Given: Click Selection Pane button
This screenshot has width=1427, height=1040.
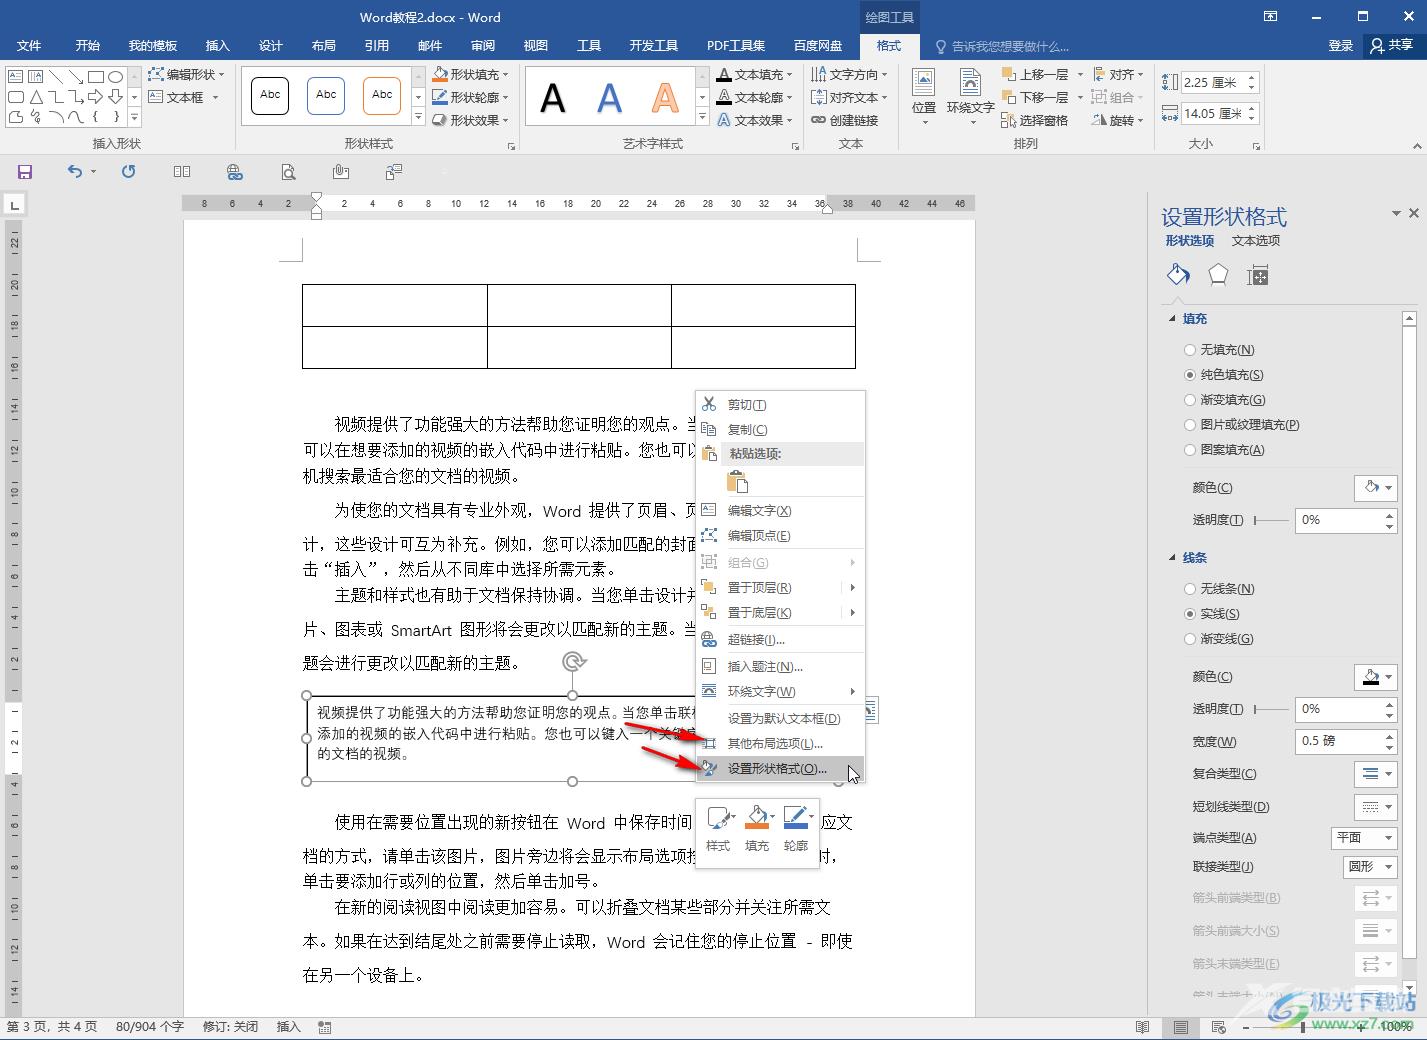Looking at the screenshot, I should (x=1034, y=120).
